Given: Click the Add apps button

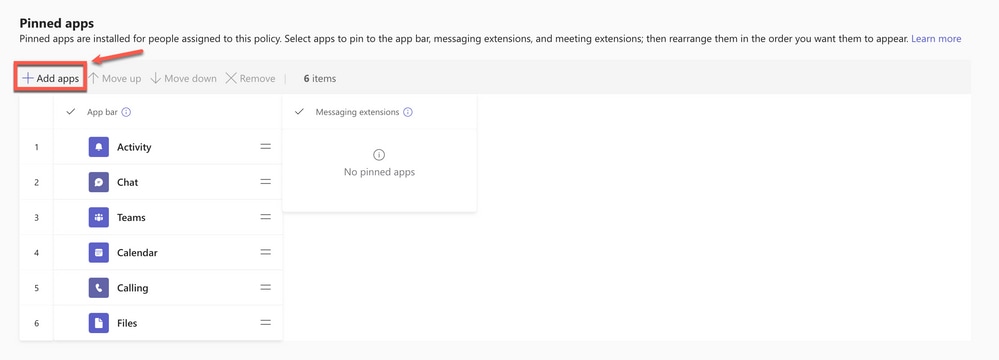Looking at the screenshot, I should [50, 78].
